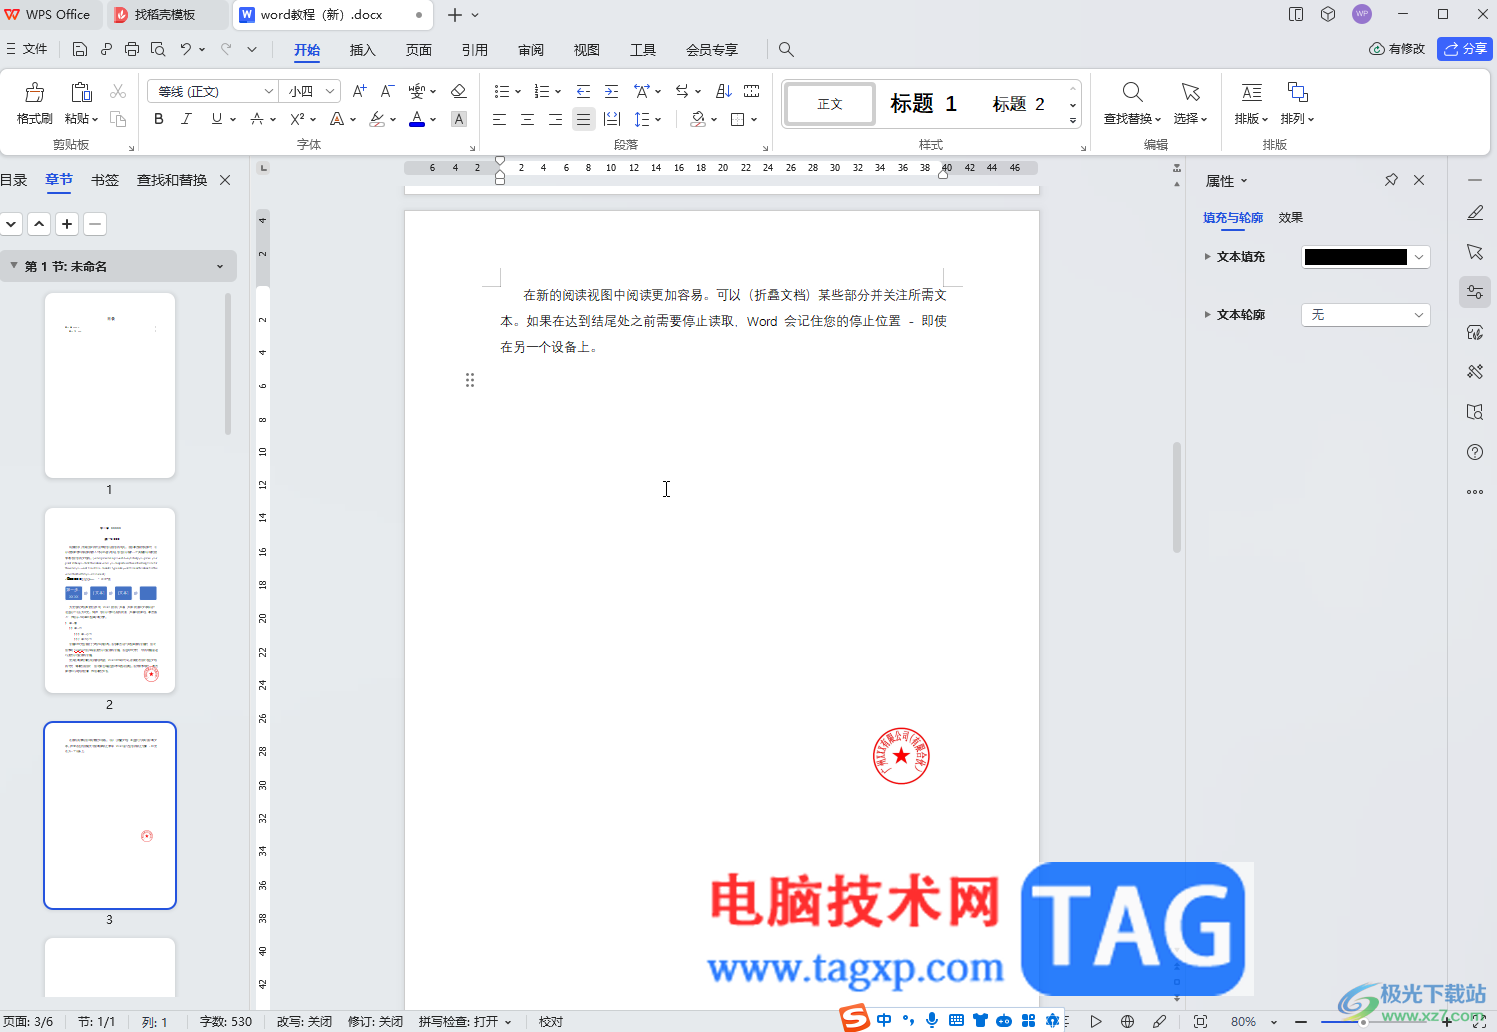Image resolution: width=1497 pixels, height=1032 pixels.
Task: Click the Cut scissors icon
Action: [118, 91]
